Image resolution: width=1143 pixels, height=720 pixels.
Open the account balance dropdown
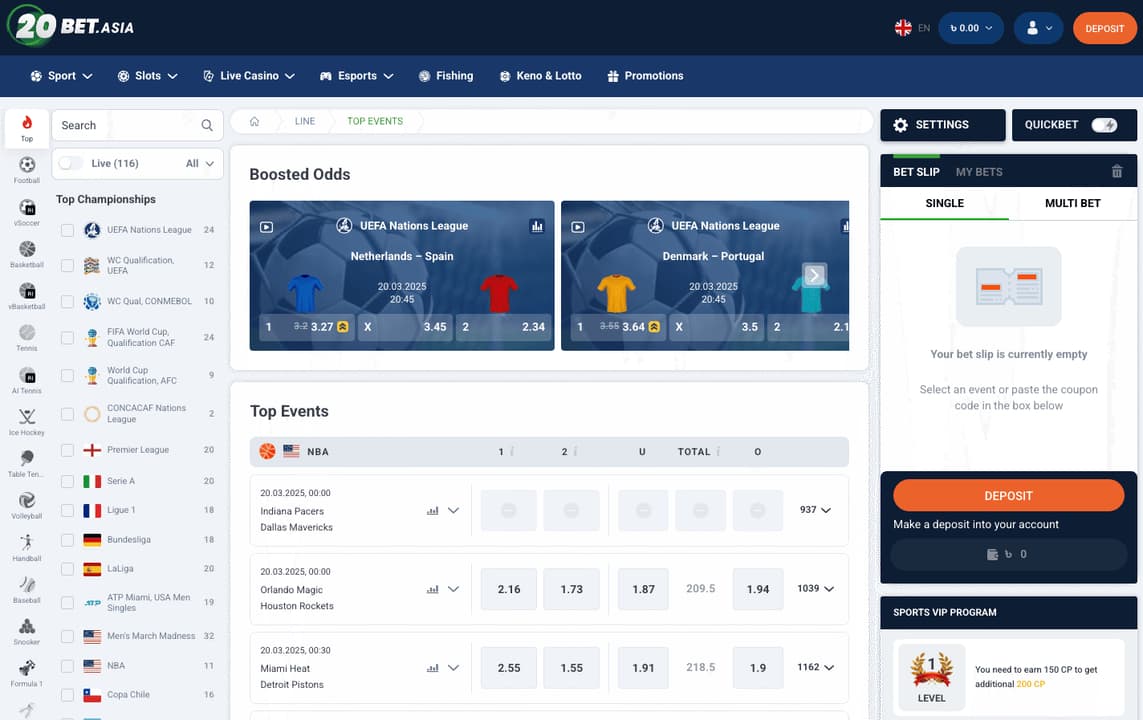(970, 28)
